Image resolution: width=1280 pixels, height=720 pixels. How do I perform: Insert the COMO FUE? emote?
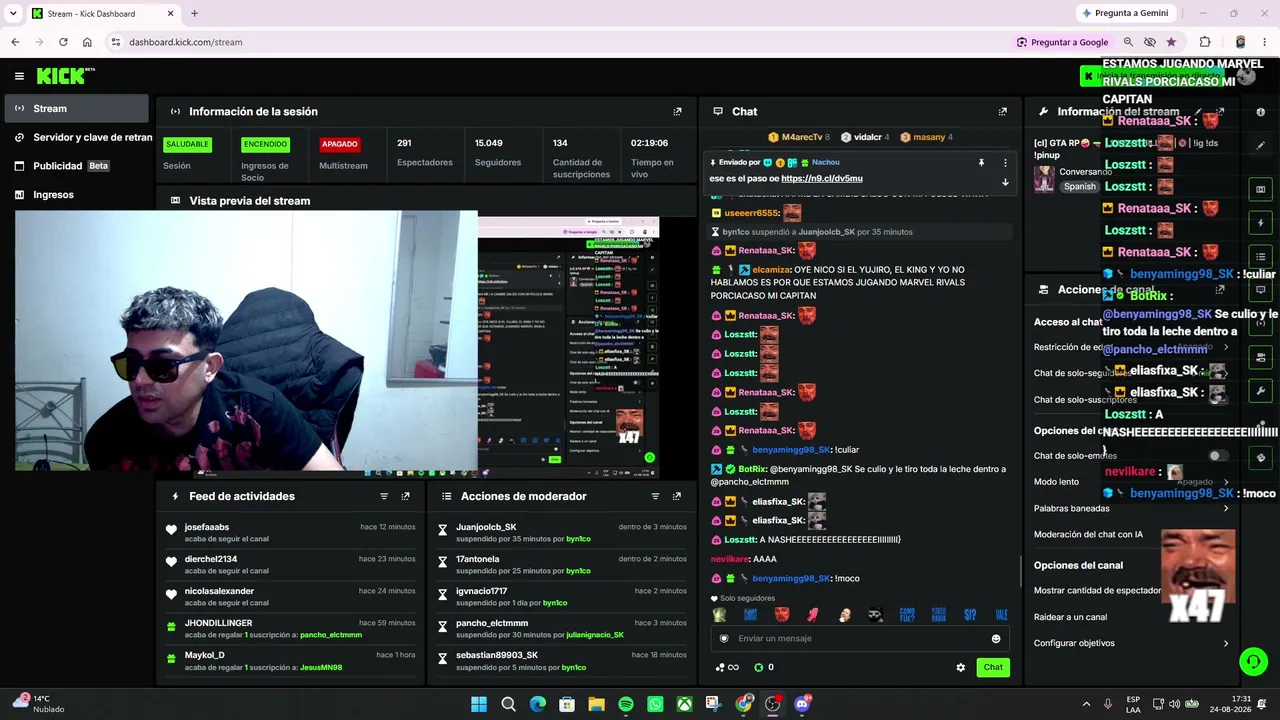point(907,614)
